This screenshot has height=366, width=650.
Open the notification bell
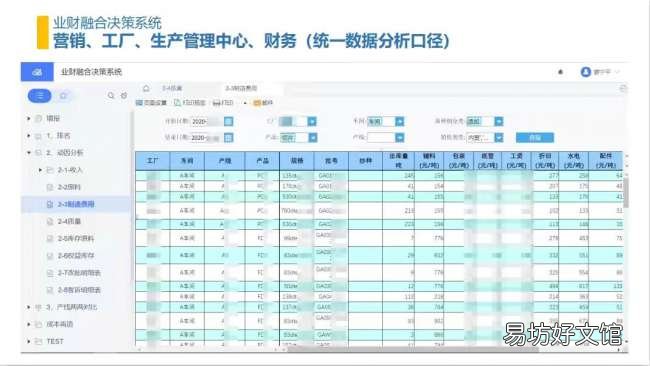point(560,72)
